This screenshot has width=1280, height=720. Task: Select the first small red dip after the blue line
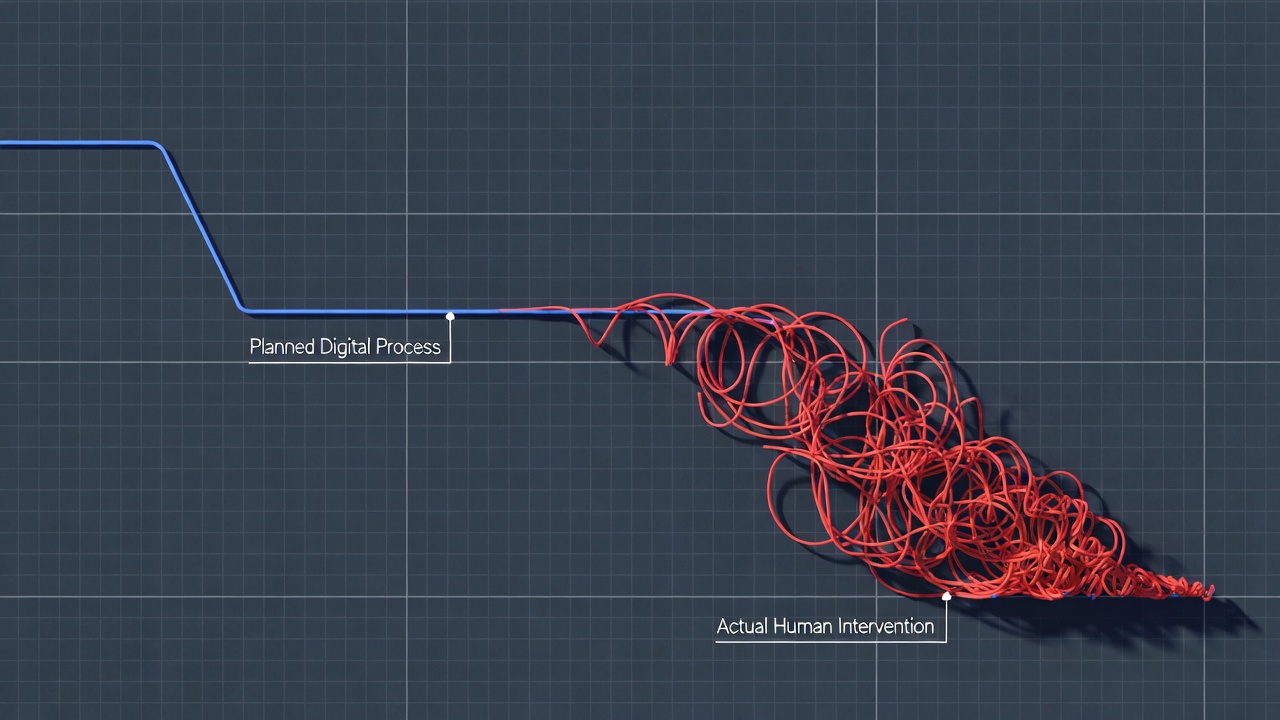(x=597, y=342)
